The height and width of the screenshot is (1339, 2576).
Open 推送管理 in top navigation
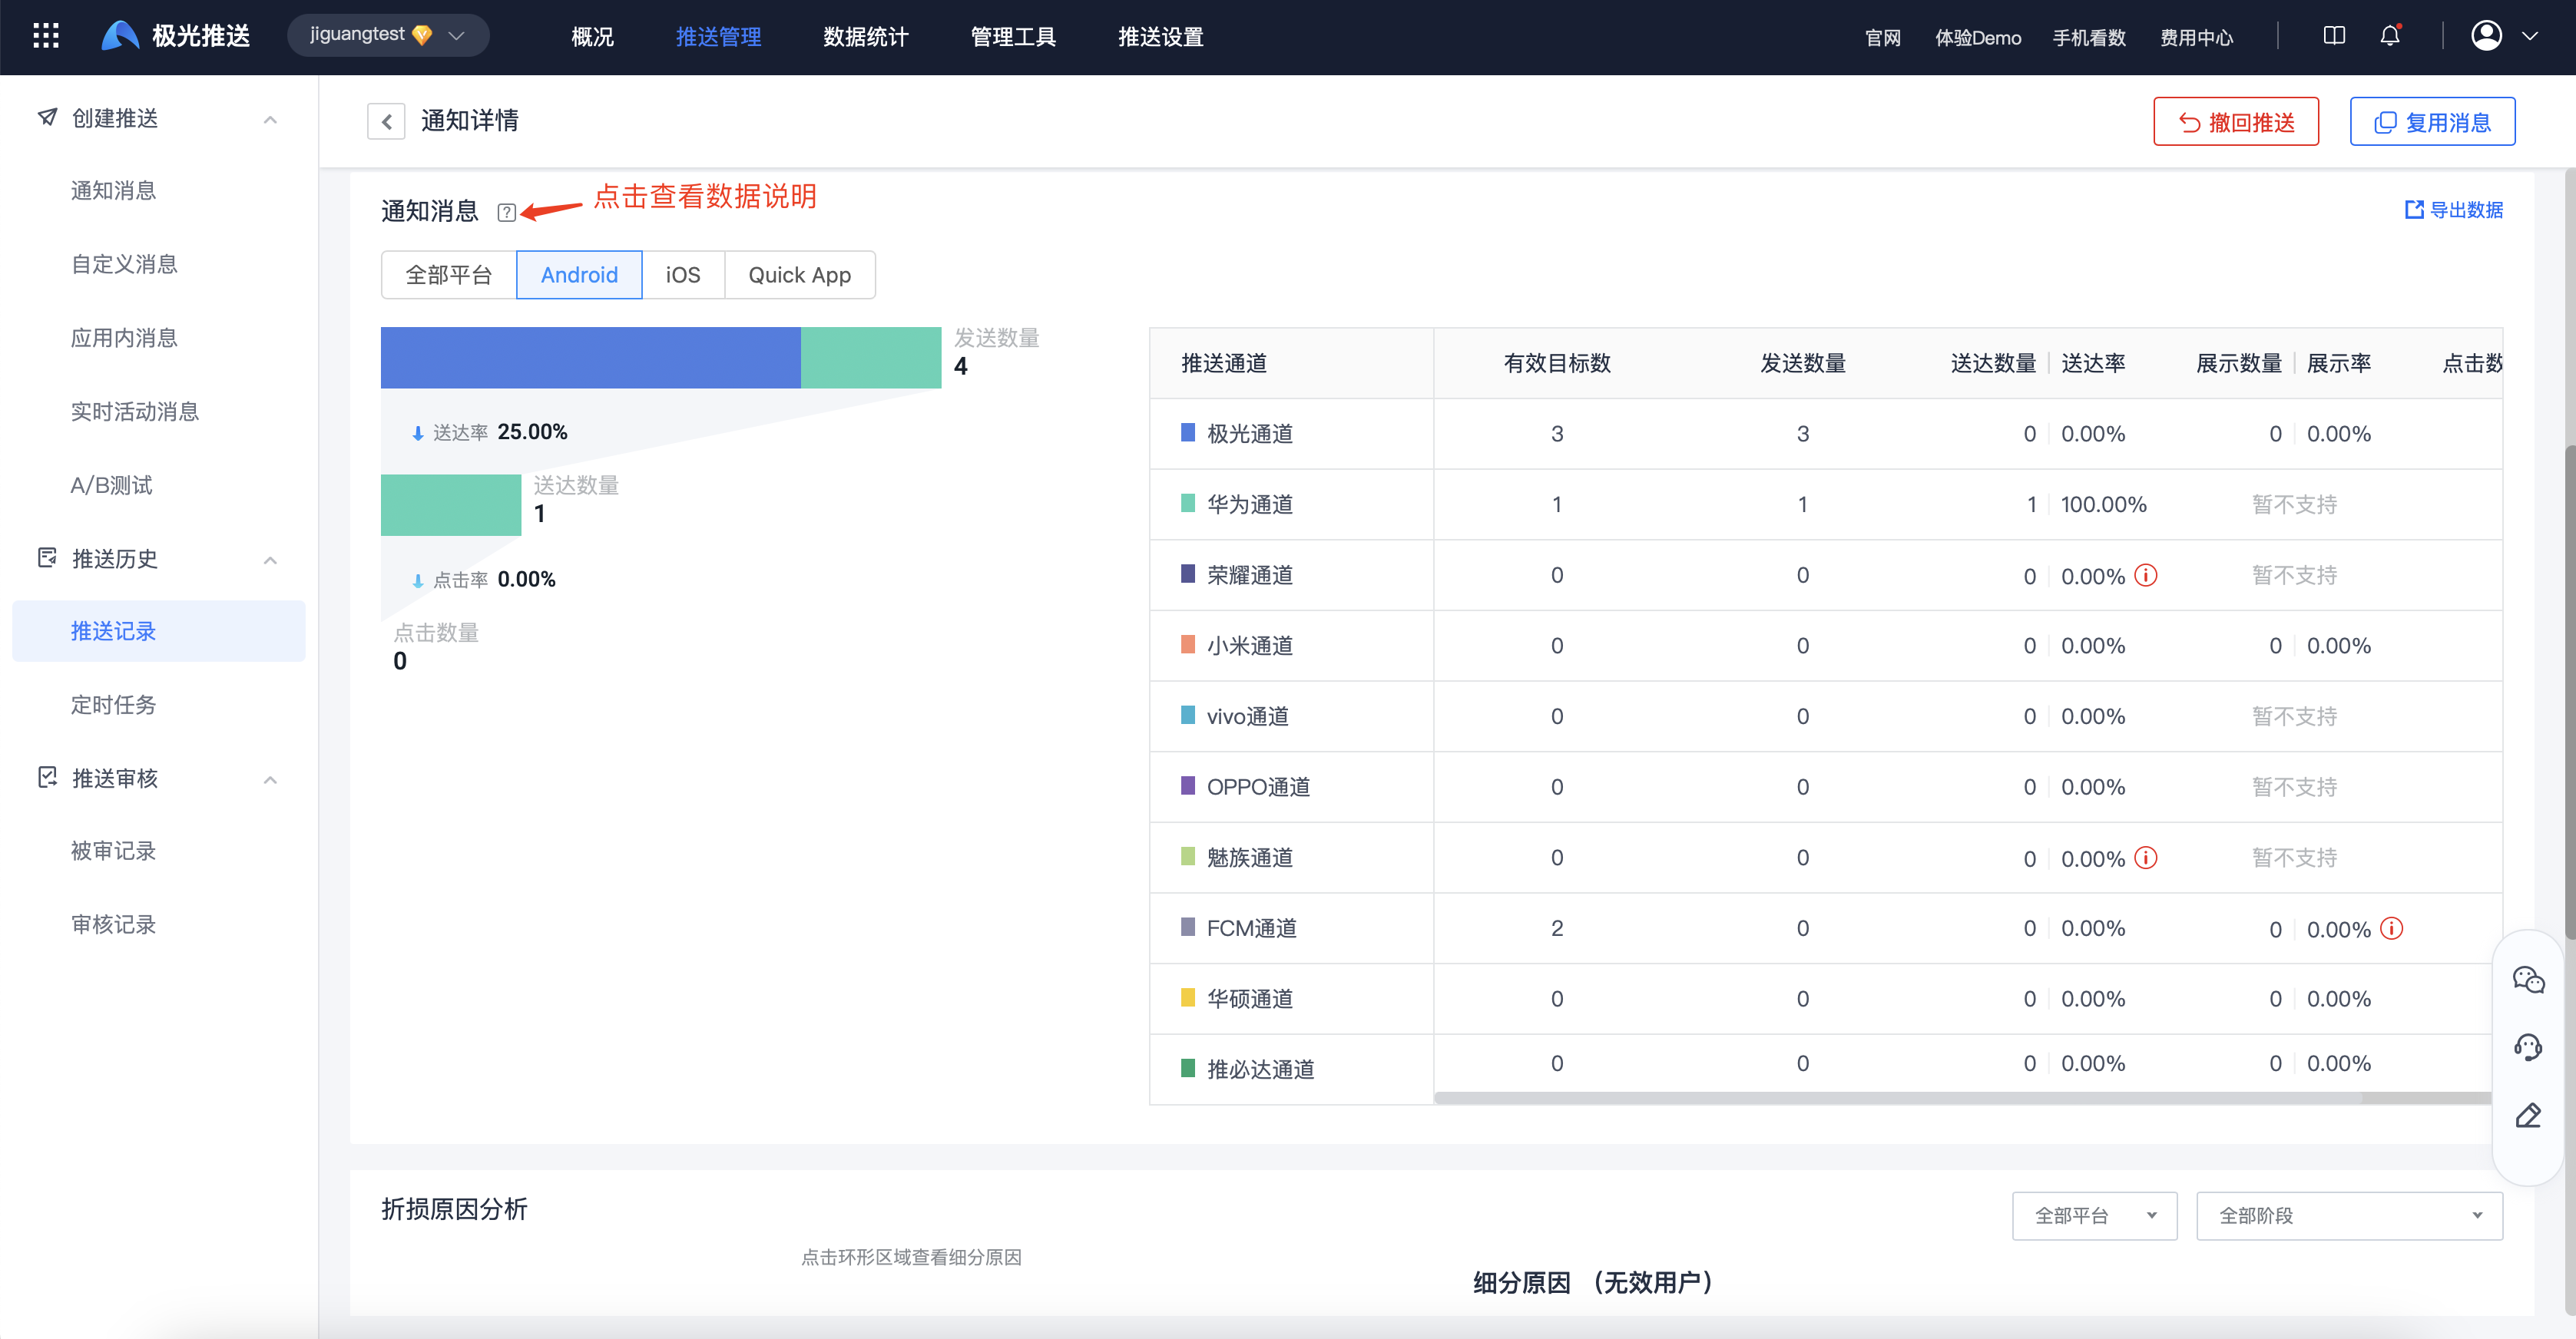(718, 37)
